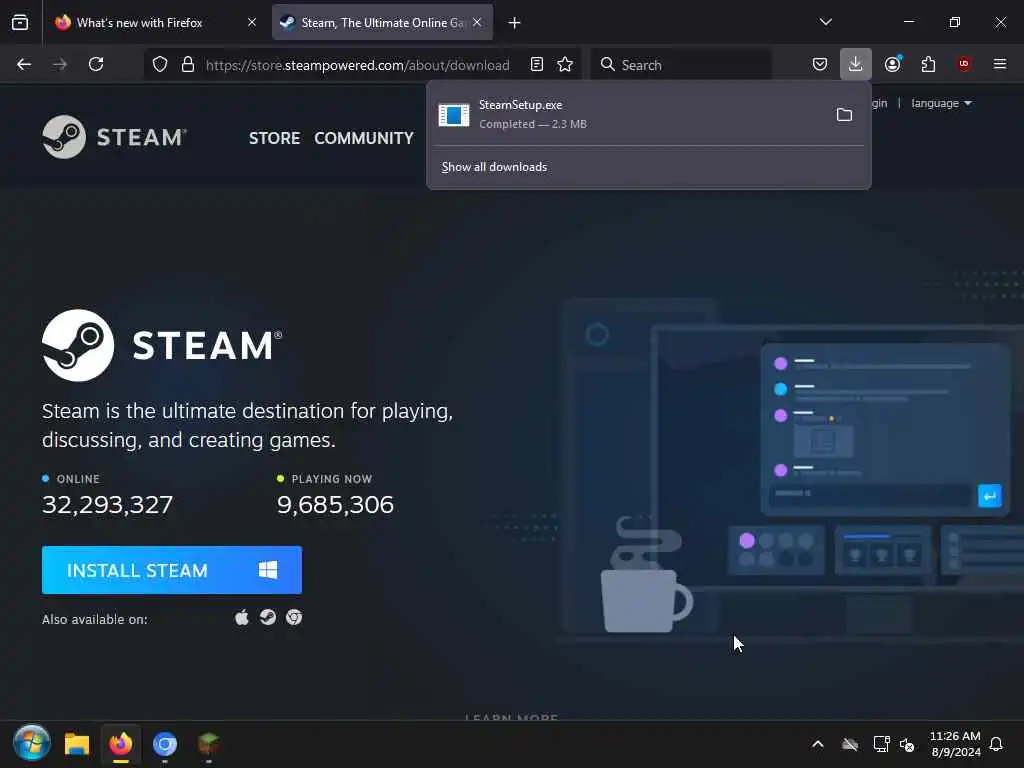Click the INSTALL STEAM button
The width and height of the screenshot is (1024, 768).
pos(172,570)
